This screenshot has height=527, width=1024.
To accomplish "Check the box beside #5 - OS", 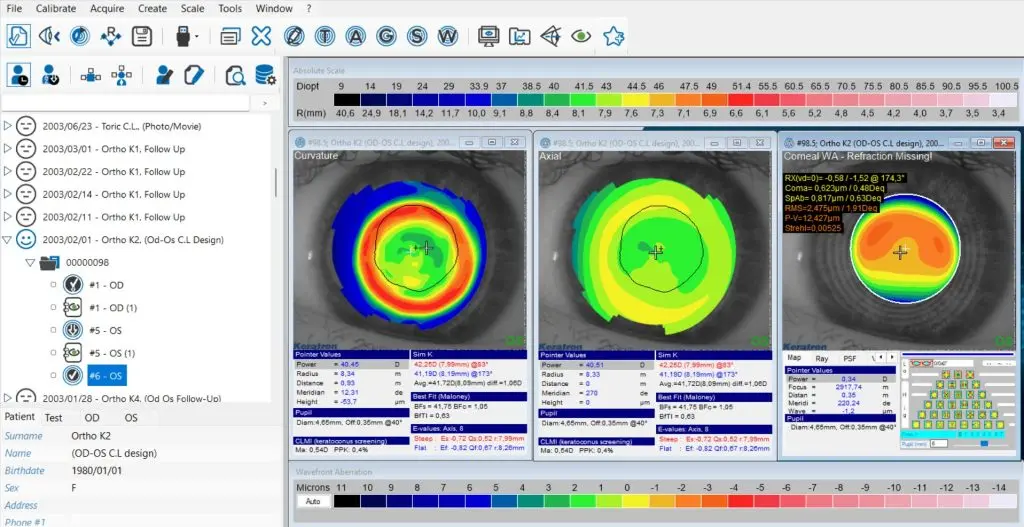I will [x=54, y=330].
